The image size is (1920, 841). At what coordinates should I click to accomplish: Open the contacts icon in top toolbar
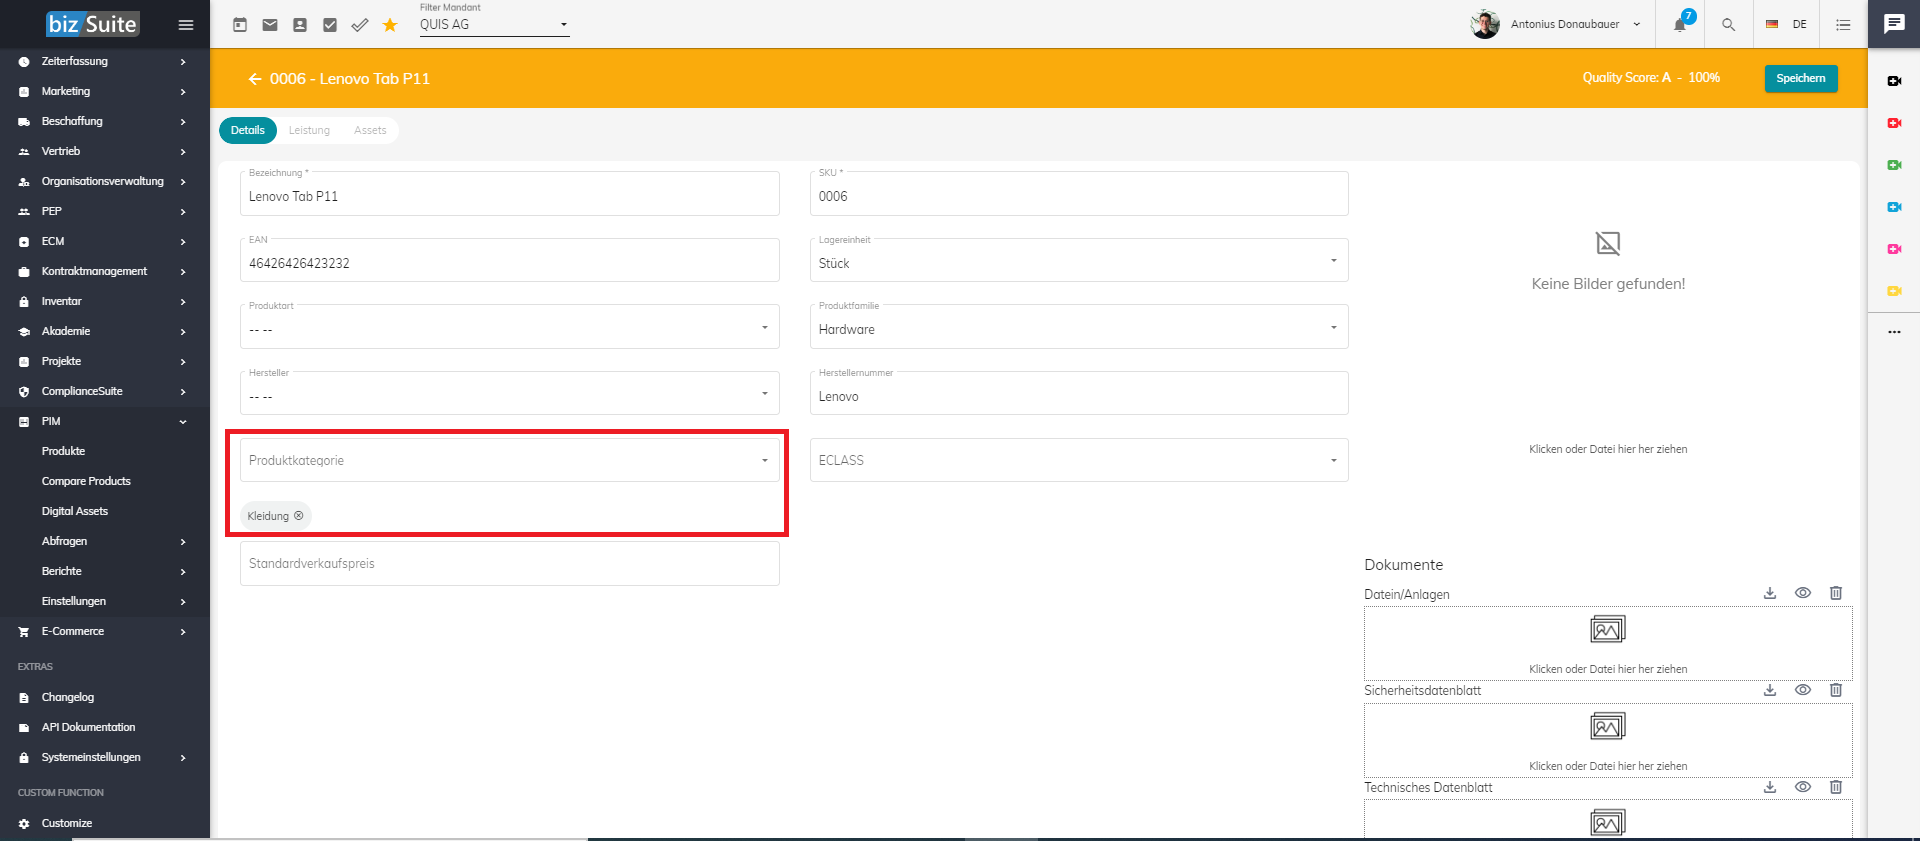click(300, 25)
